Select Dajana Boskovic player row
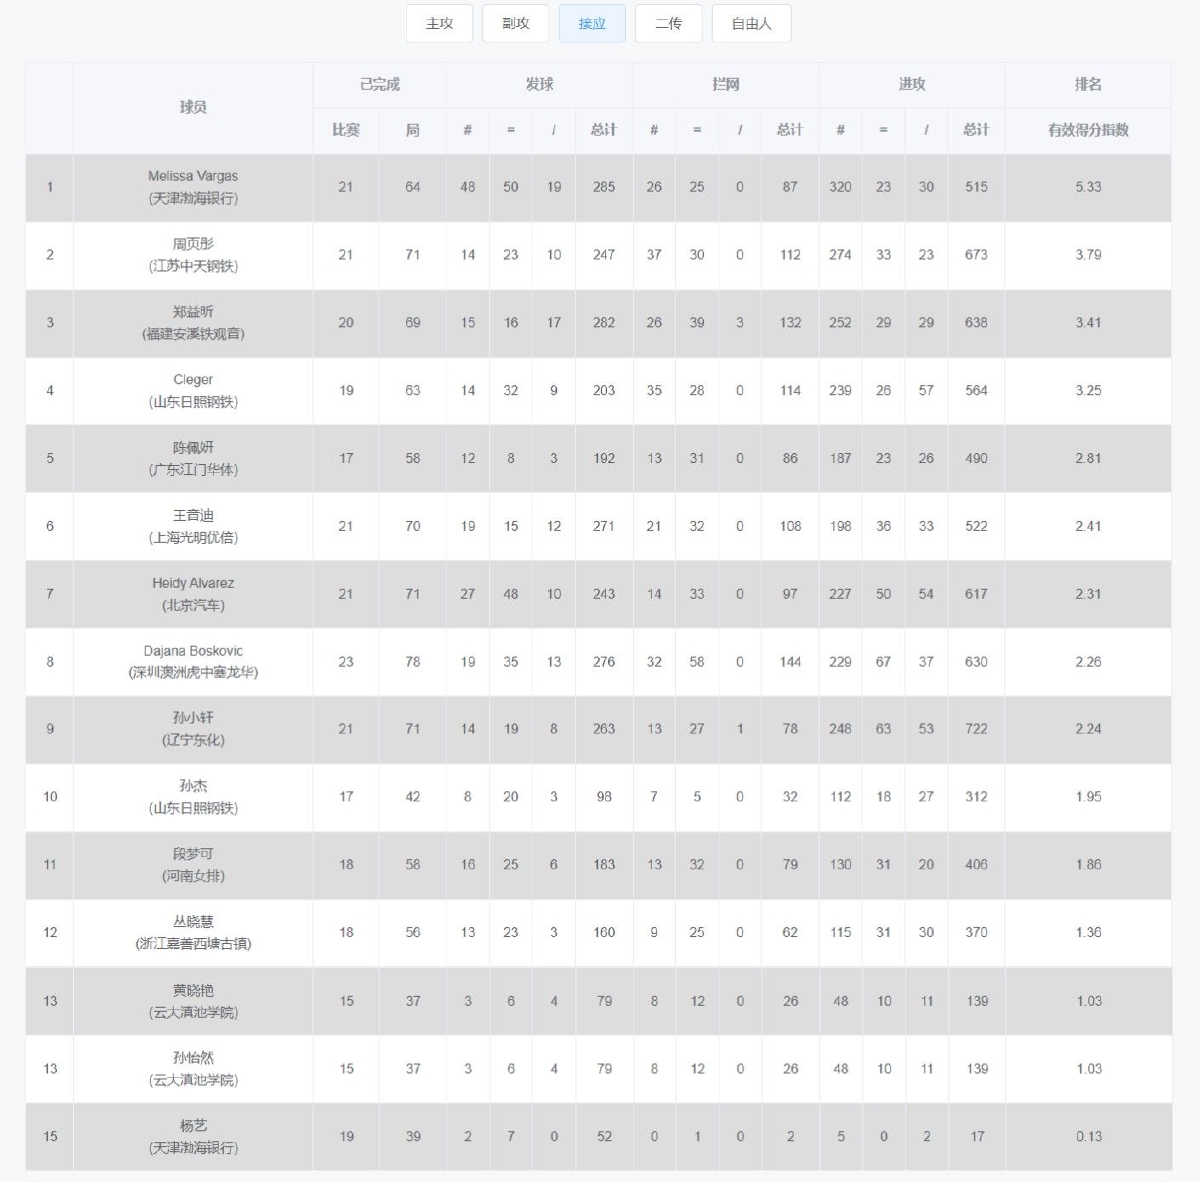The width and height of the screenshot is (1200, 1182). click(598, 662)
